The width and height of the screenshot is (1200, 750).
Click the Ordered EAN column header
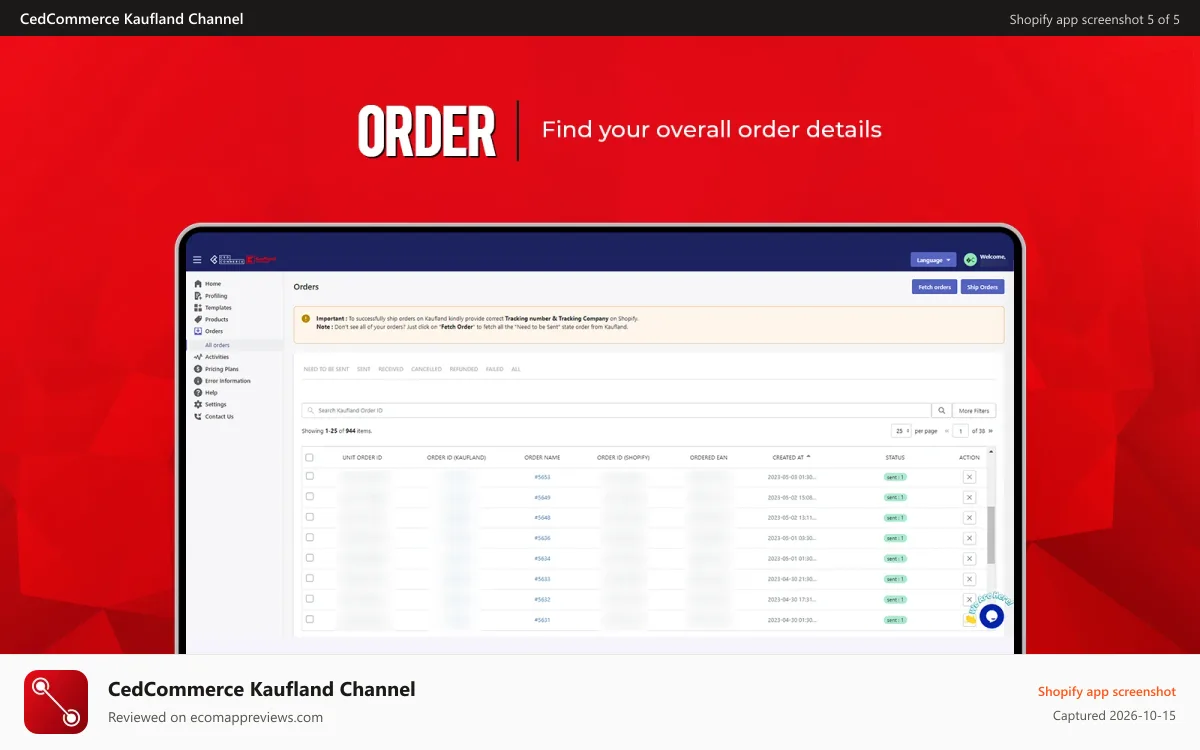coord(709,457)
